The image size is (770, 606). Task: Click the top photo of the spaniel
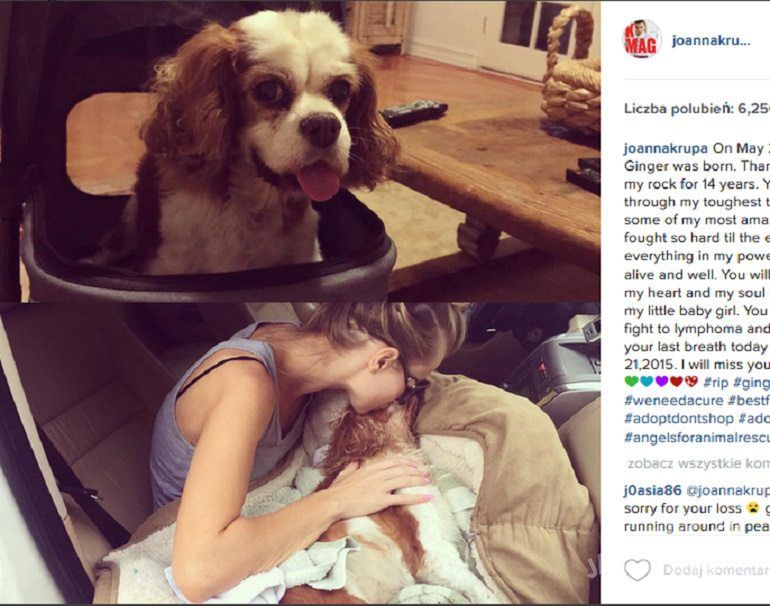click(300, 151)
